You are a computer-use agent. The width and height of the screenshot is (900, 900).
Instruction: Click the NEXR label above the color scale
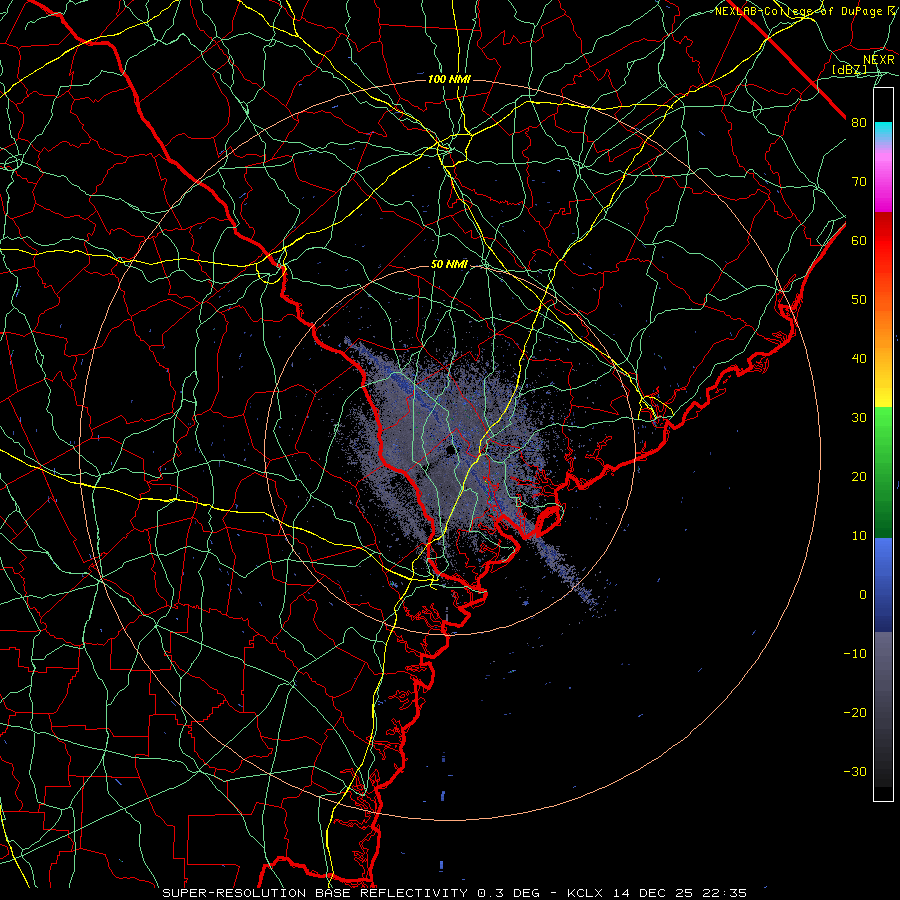[879, 60]
